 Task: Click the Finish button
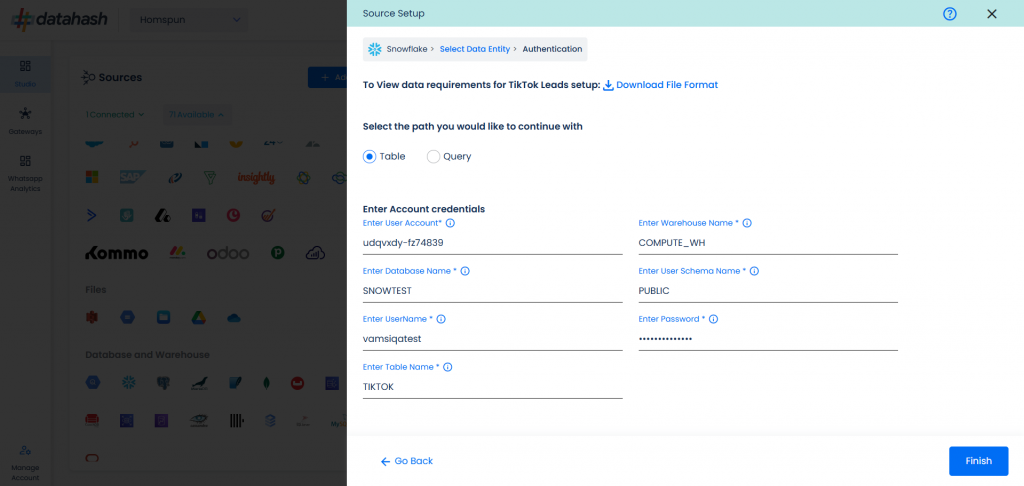[x=978, y=461]
